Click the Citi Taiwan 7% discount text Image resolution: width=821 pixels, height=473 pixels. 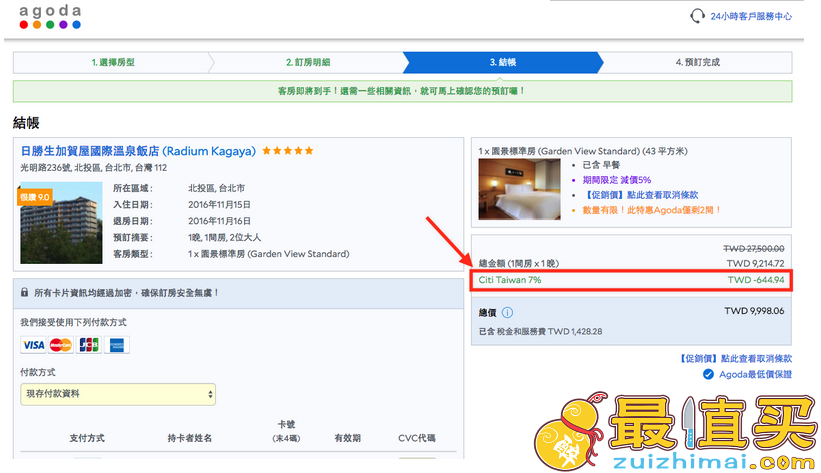[x=509, y=280]
